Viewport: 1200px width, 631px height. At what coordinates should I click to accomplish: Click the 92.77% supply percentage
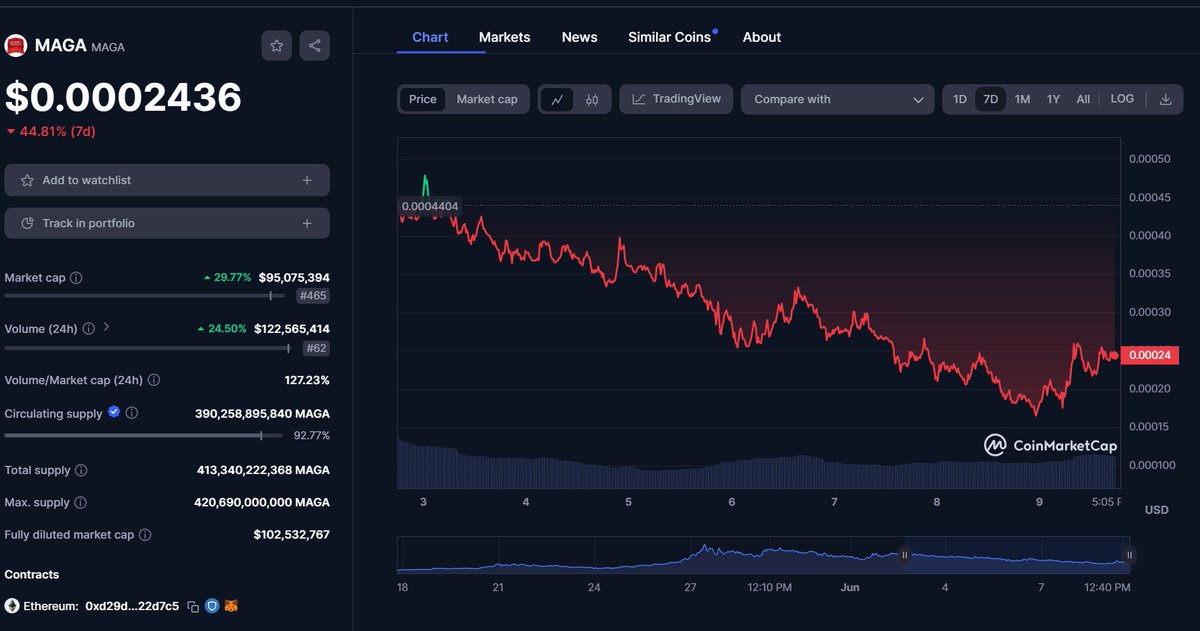tap(312, 435)
